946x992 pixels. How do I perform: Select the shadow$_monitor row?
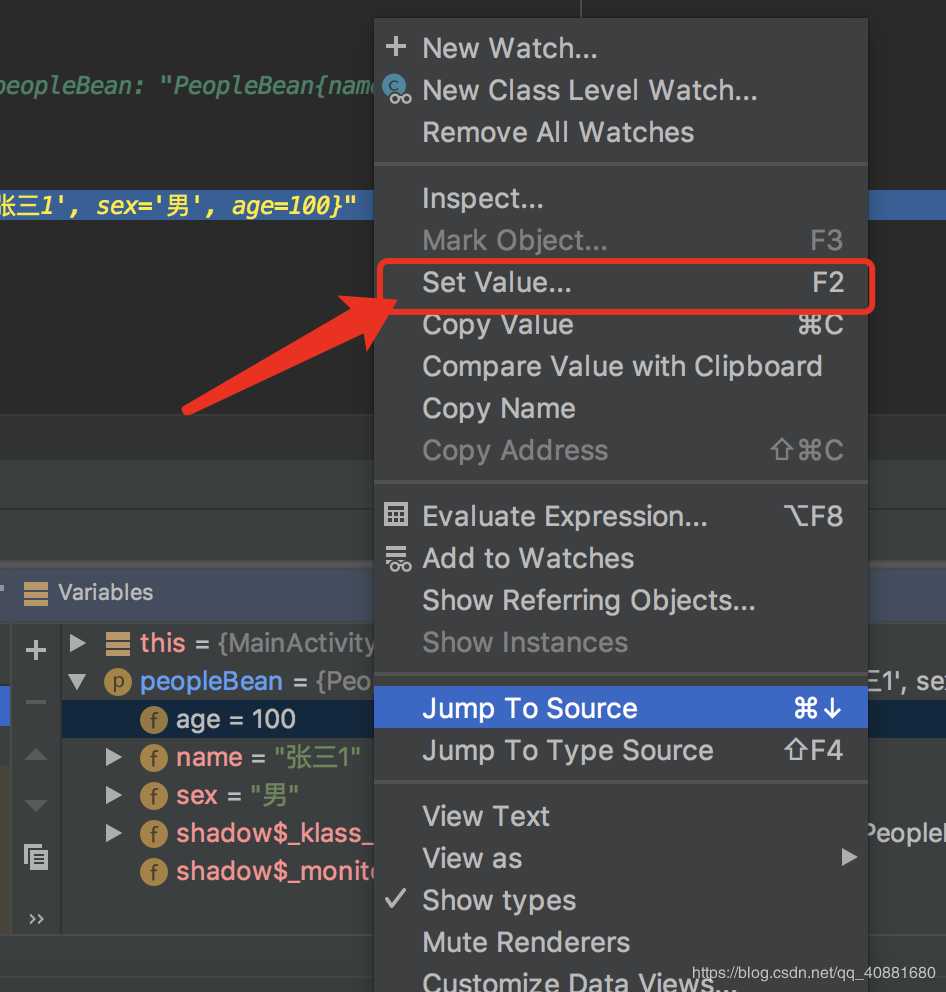(218, 871)
